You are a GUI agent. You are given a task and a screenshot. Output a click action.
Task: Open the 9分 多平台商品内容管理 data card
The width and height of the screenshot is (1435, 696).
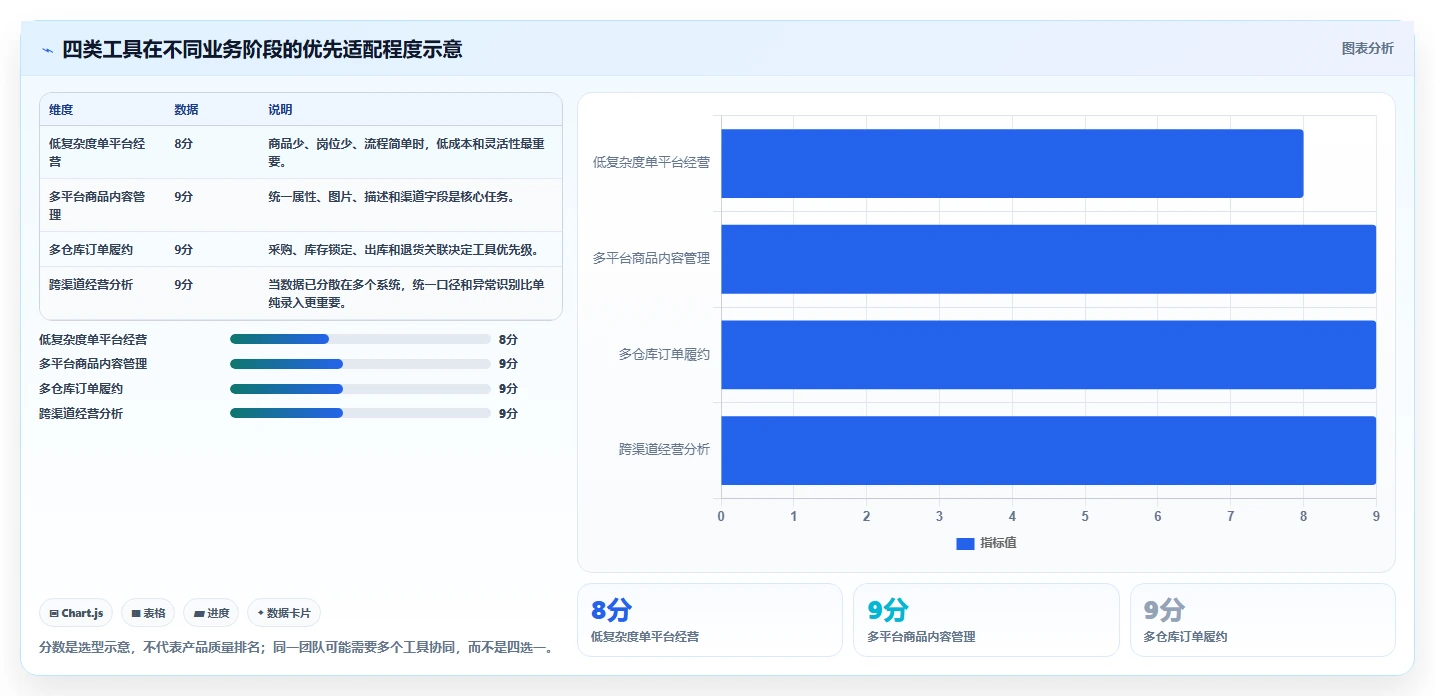tap(986, 620)
